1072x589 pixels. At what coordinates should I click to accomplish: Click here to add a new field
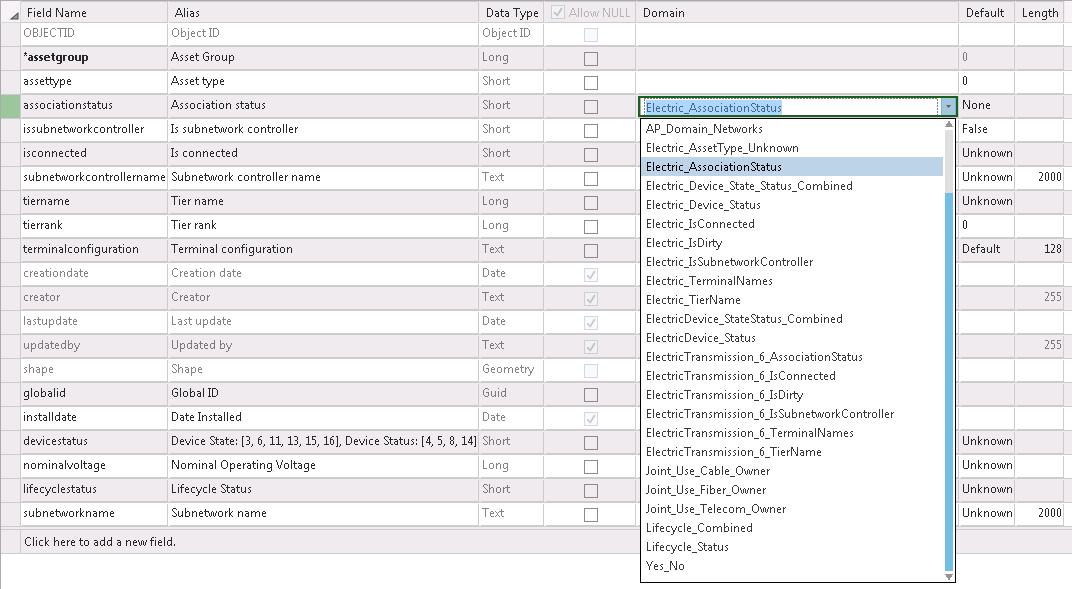tap(100, 542)
